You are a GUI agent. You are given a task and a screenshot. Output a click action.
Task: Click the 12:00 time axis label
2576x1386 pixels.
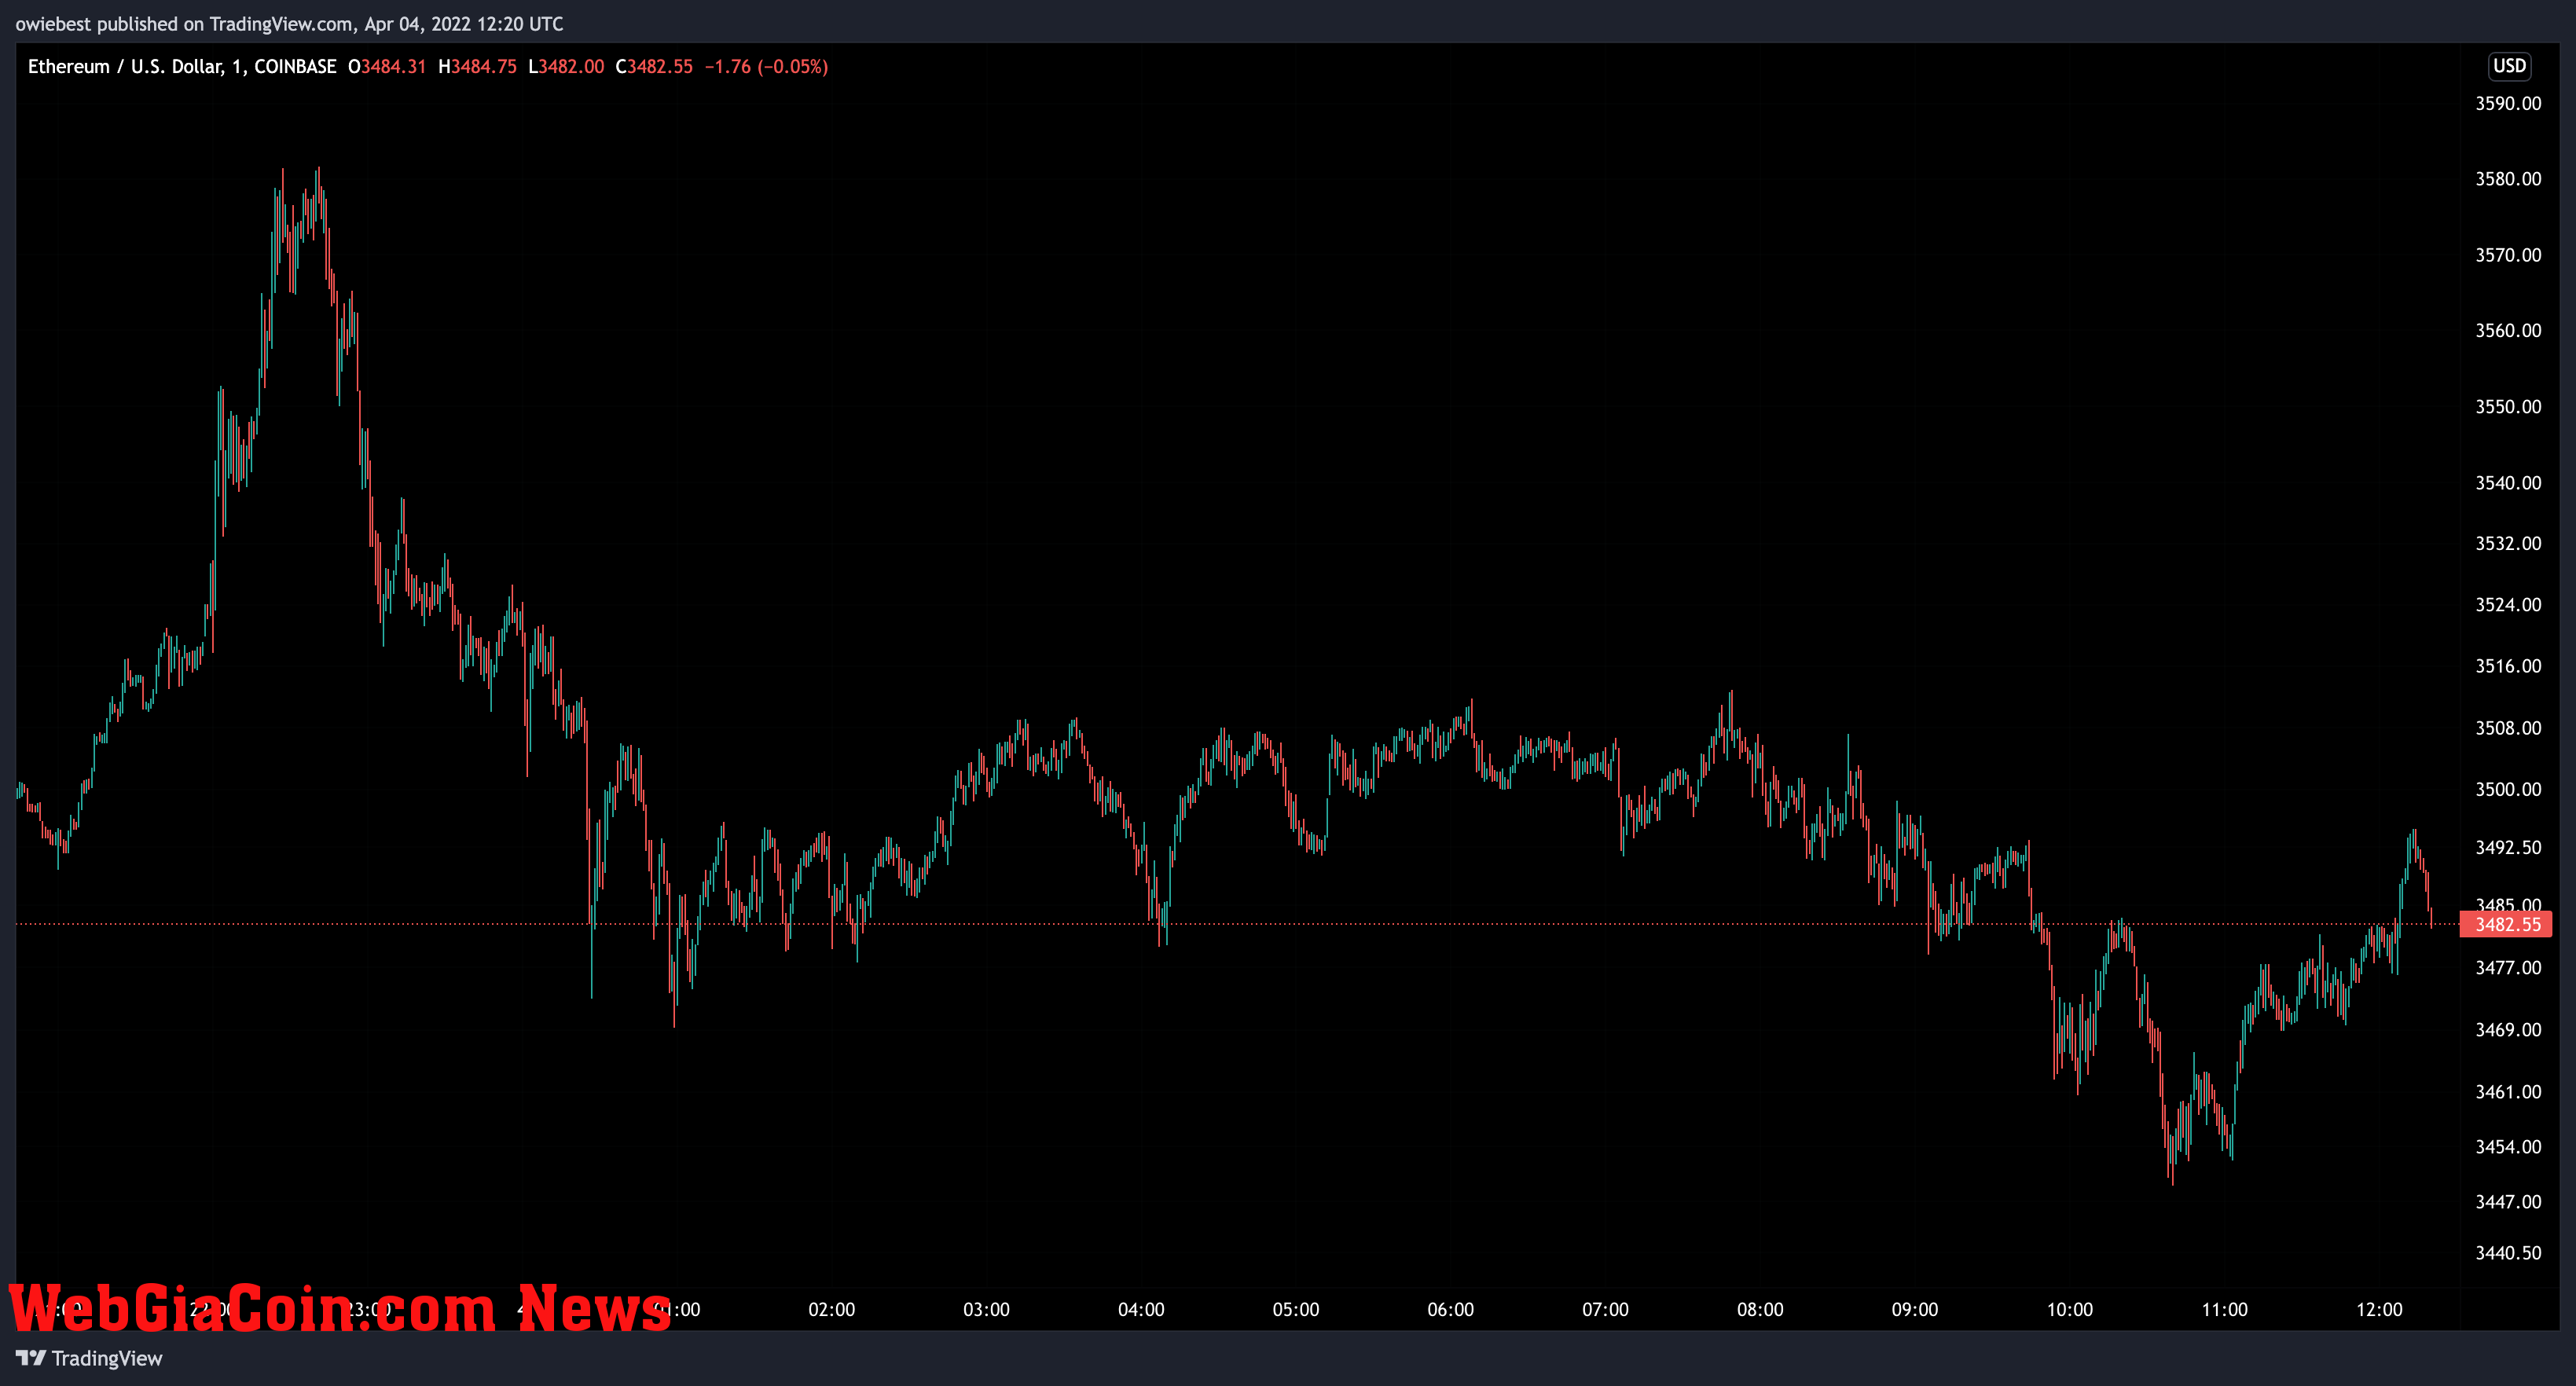pyautogui.click(x=2379, y=1309)
